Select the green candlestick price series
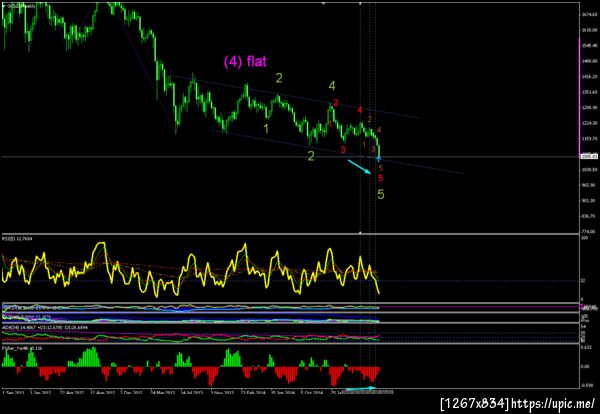This screenshot has width=600, height=414. 190,80
